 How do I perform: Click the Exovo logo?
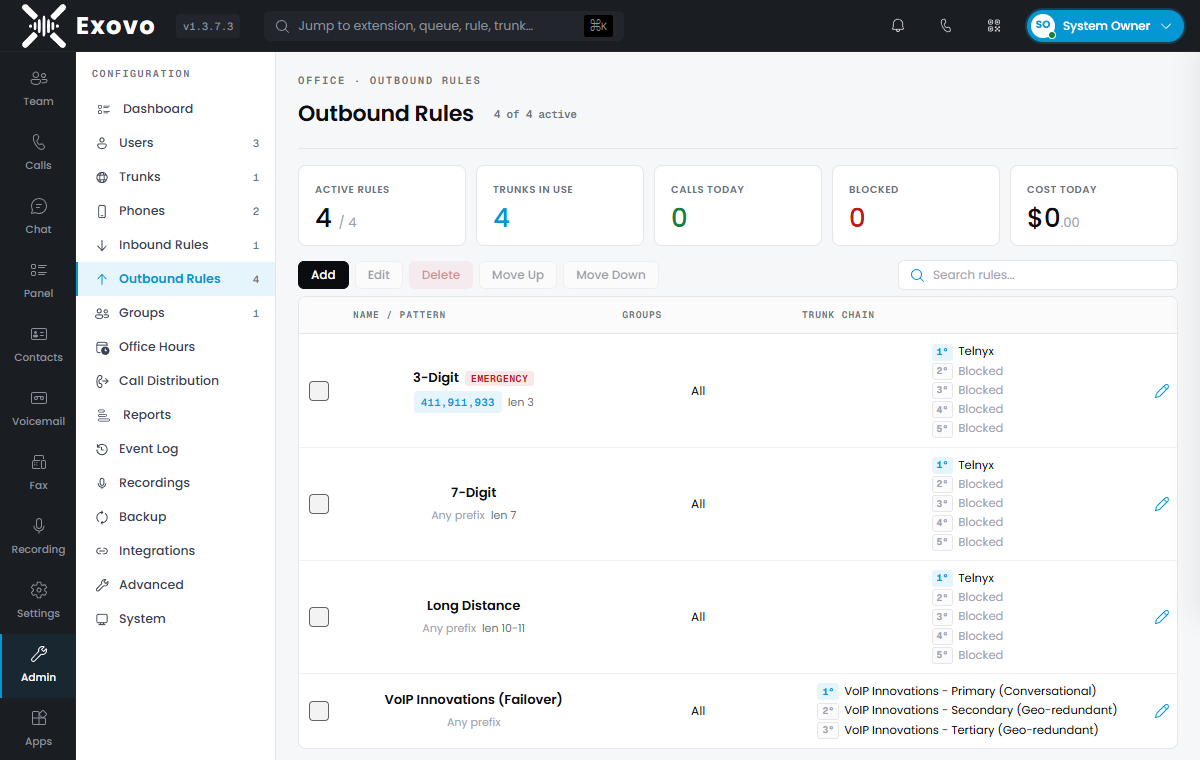(x=88, y=26)
